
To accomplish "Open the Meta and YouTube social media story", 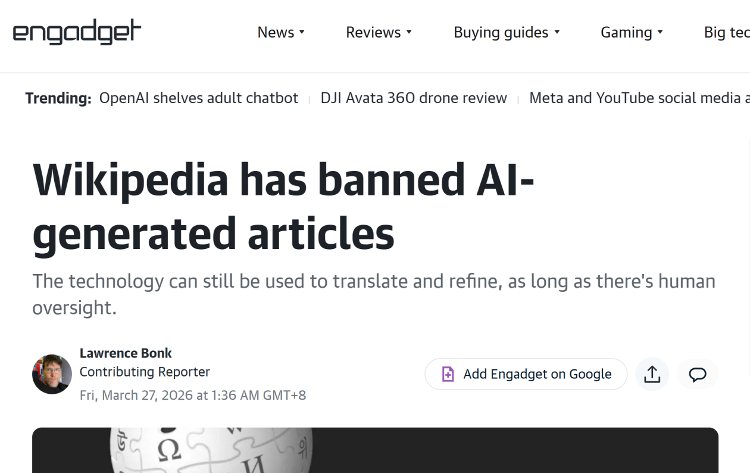I will tap(638, 98).
